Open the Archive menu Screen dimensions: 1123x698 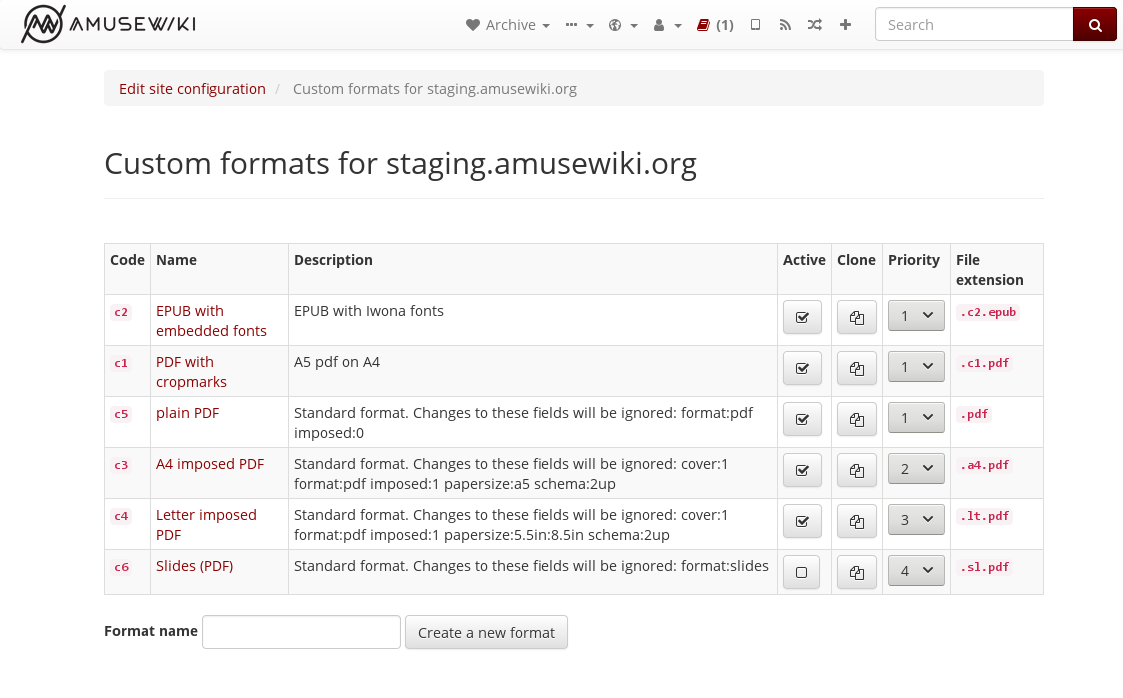(x=508, y=25)
